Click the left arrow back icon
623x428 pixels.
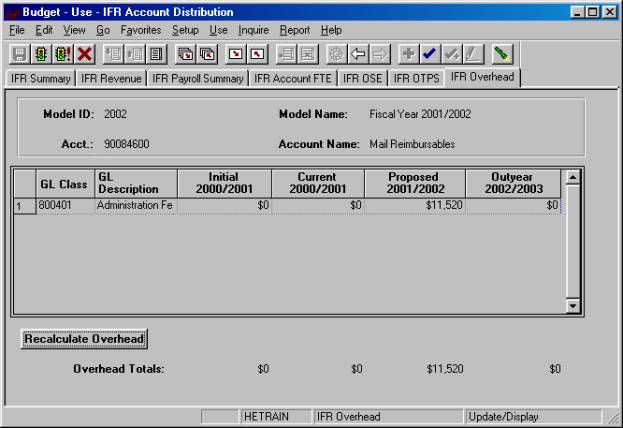click(357, 54)
